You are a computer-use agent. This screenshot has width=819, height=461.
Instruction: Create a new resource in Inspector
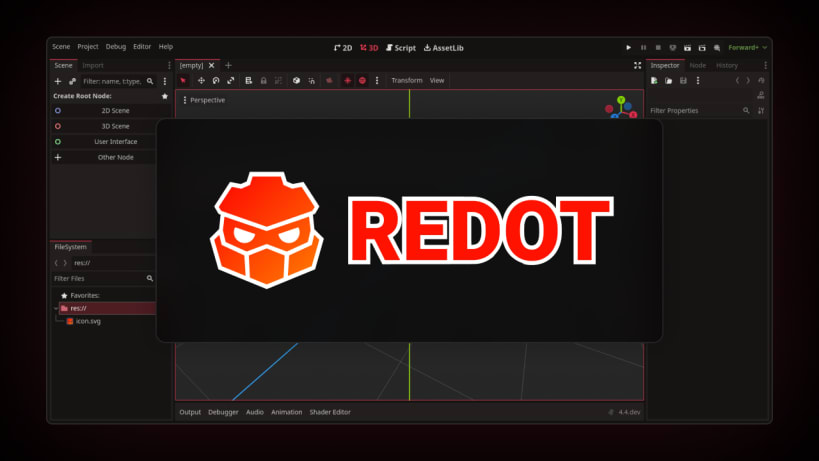click(x=654, y=80)
